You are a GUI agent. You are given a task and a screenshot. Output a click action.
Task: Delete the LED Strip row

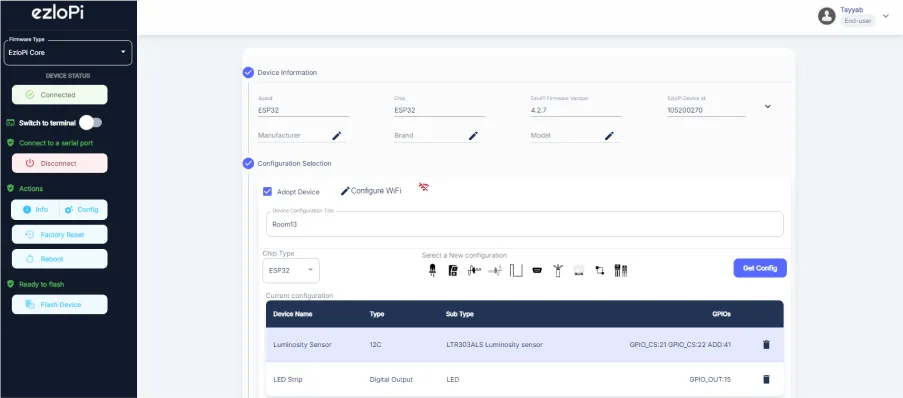tap(766, 379)
